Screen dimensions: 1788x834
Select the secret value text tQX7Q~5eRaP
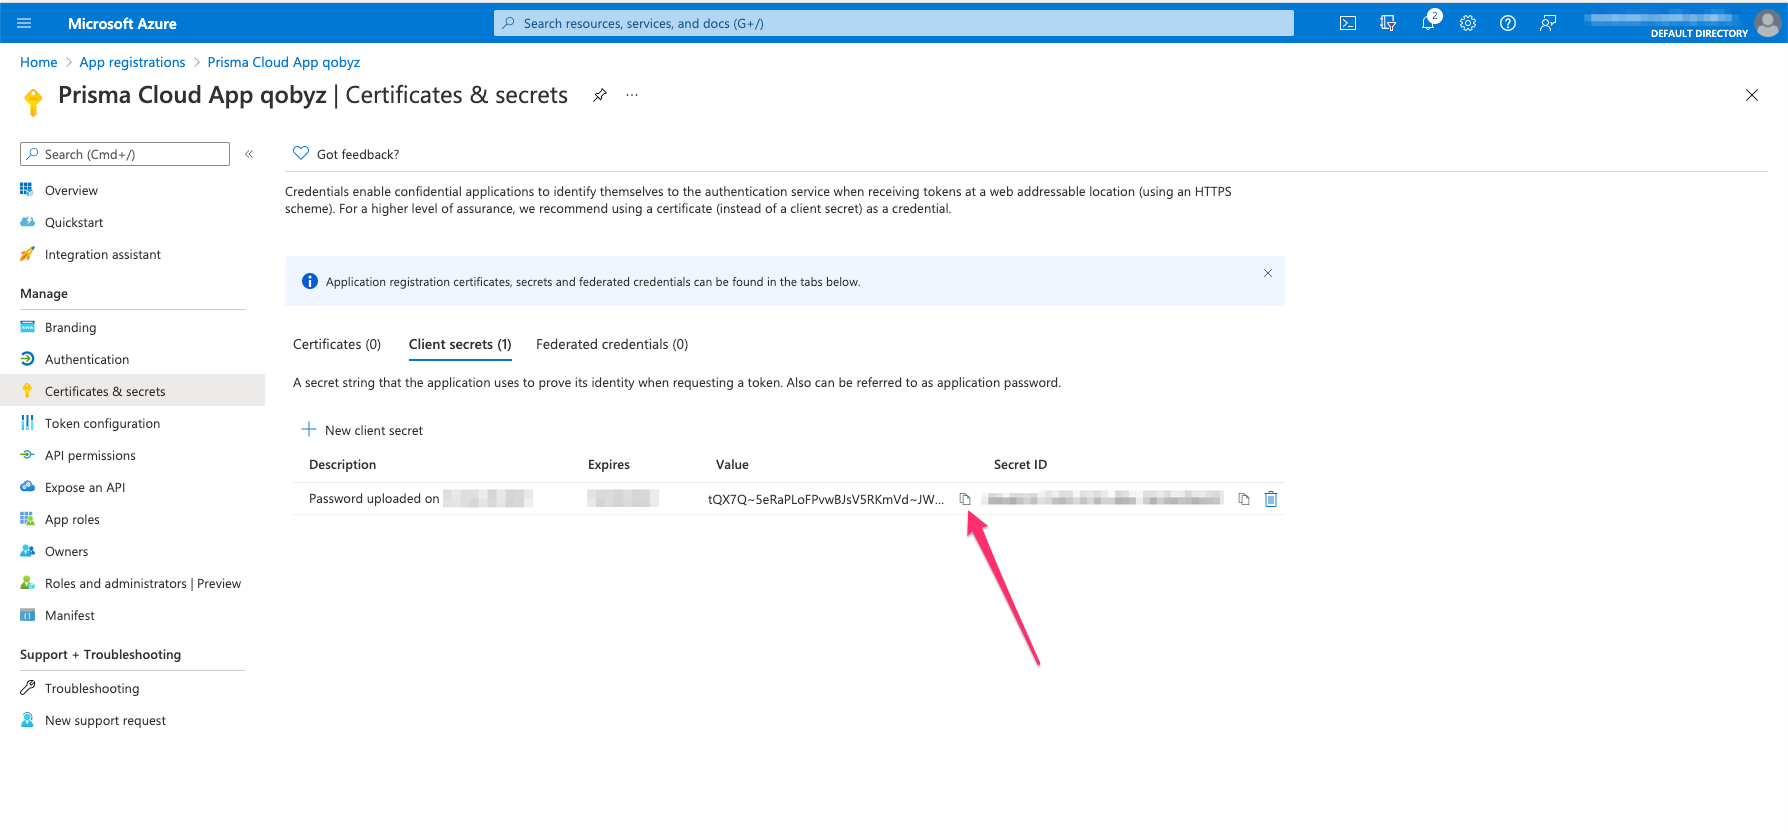click(826, 499)
